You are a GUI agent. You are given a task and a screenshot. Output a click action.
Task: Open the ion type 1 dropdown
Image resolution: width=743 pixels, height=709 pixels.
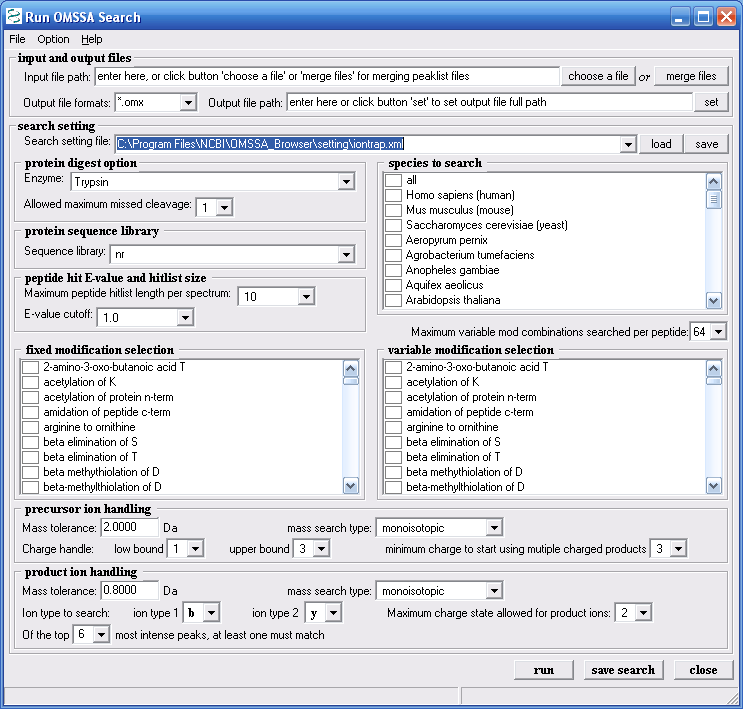click(211, 613)
